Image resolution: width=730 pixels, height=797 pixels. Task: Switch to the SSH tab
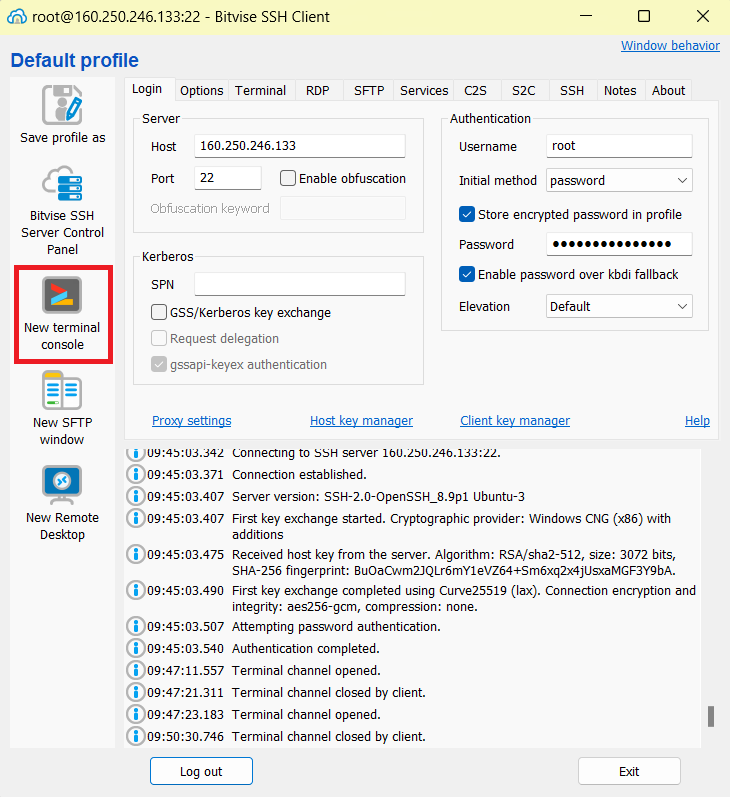coord(572,90)
